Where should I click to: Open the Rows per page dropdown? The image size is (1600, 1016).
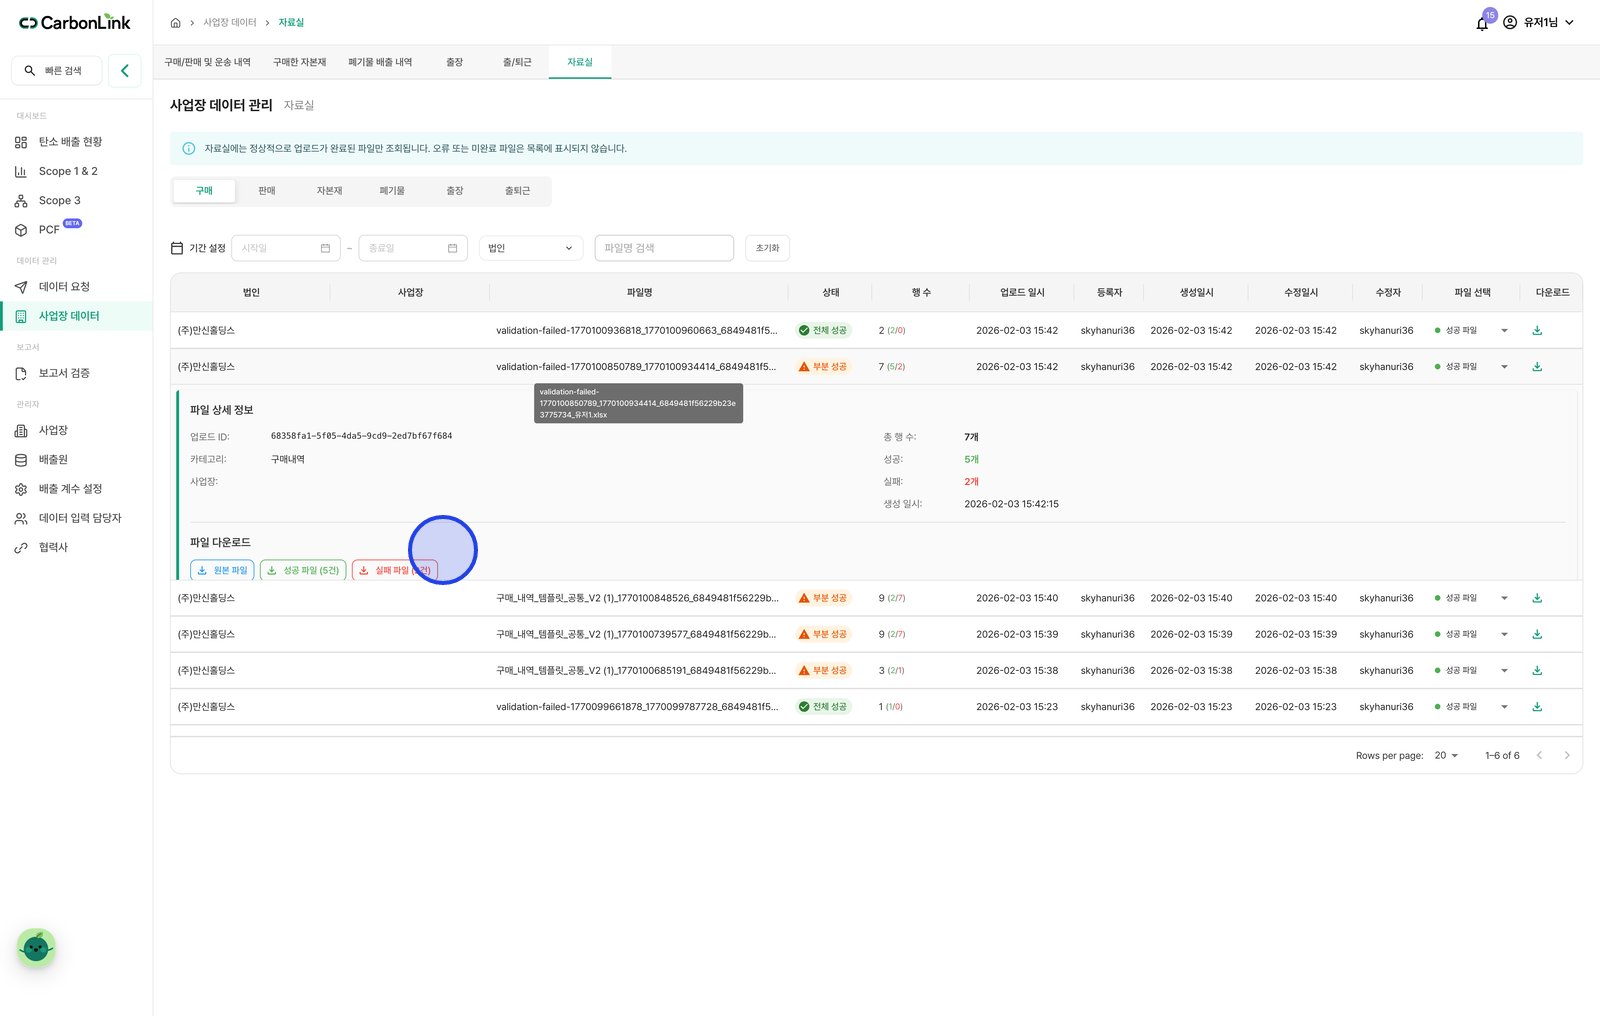pos(1446,756)
